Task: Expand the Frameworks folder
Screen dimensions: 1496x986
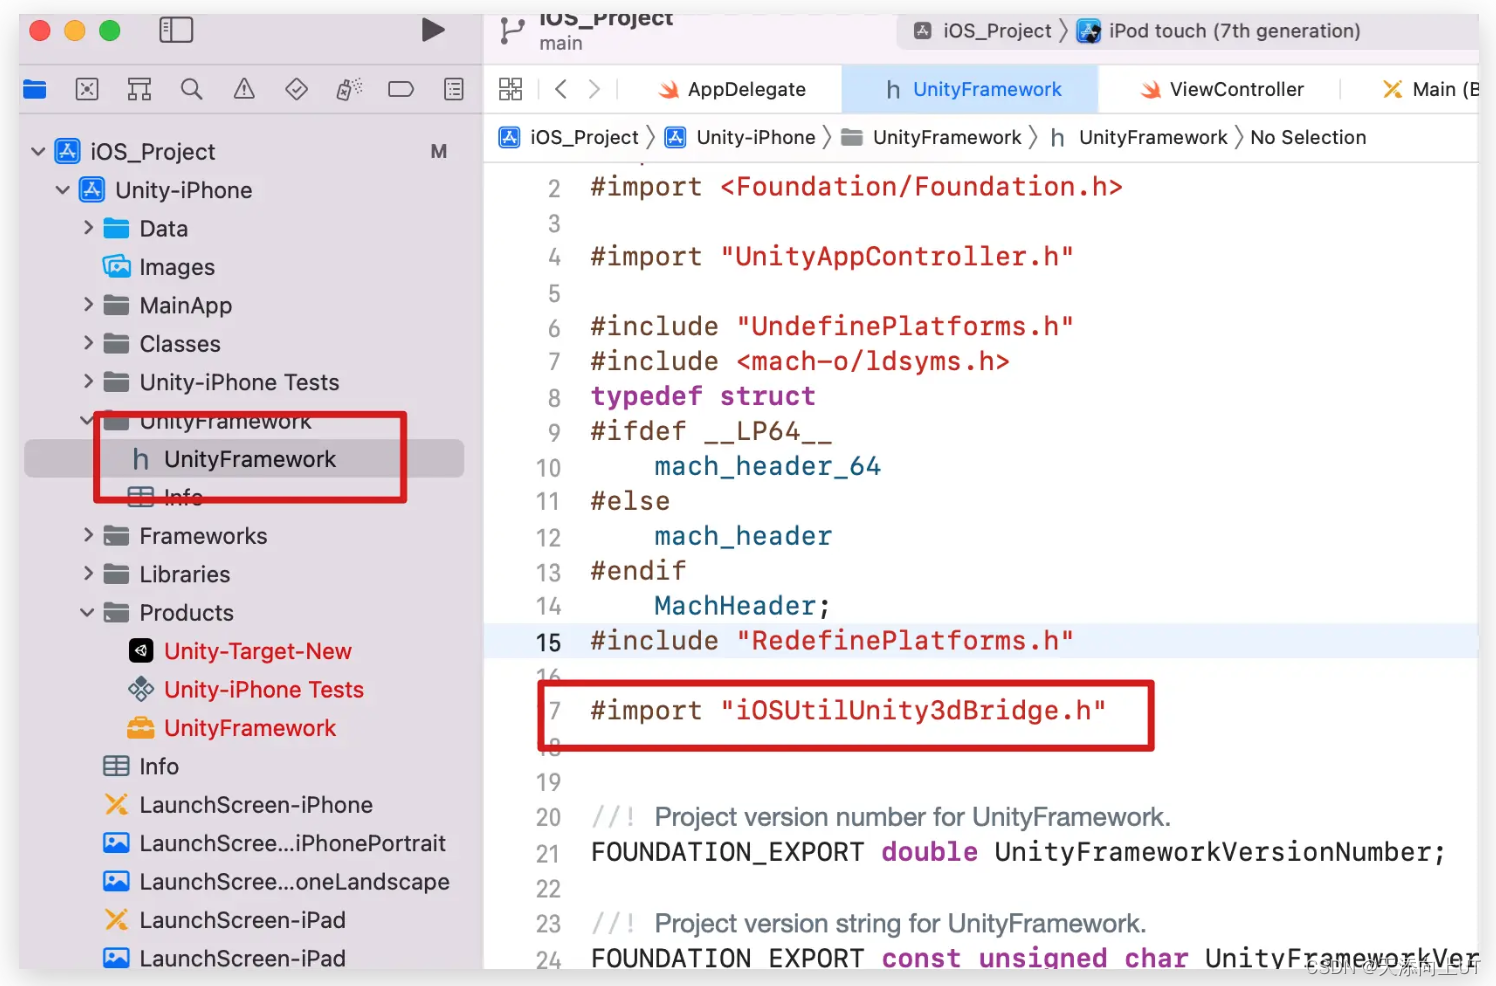Action: click(x=88, y=536)
